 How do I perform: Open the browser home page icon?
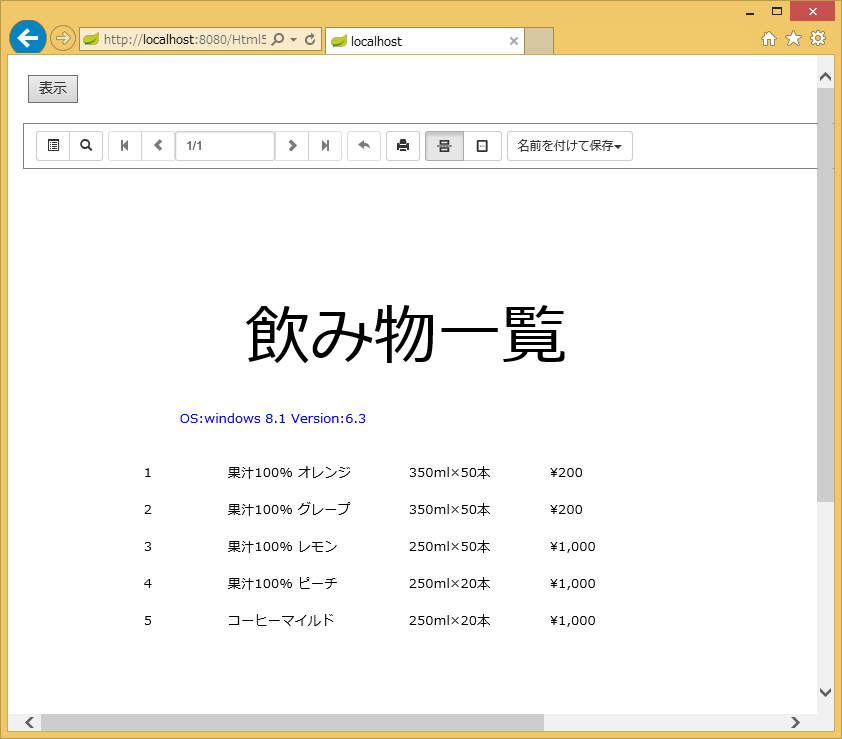coord(769,39)
